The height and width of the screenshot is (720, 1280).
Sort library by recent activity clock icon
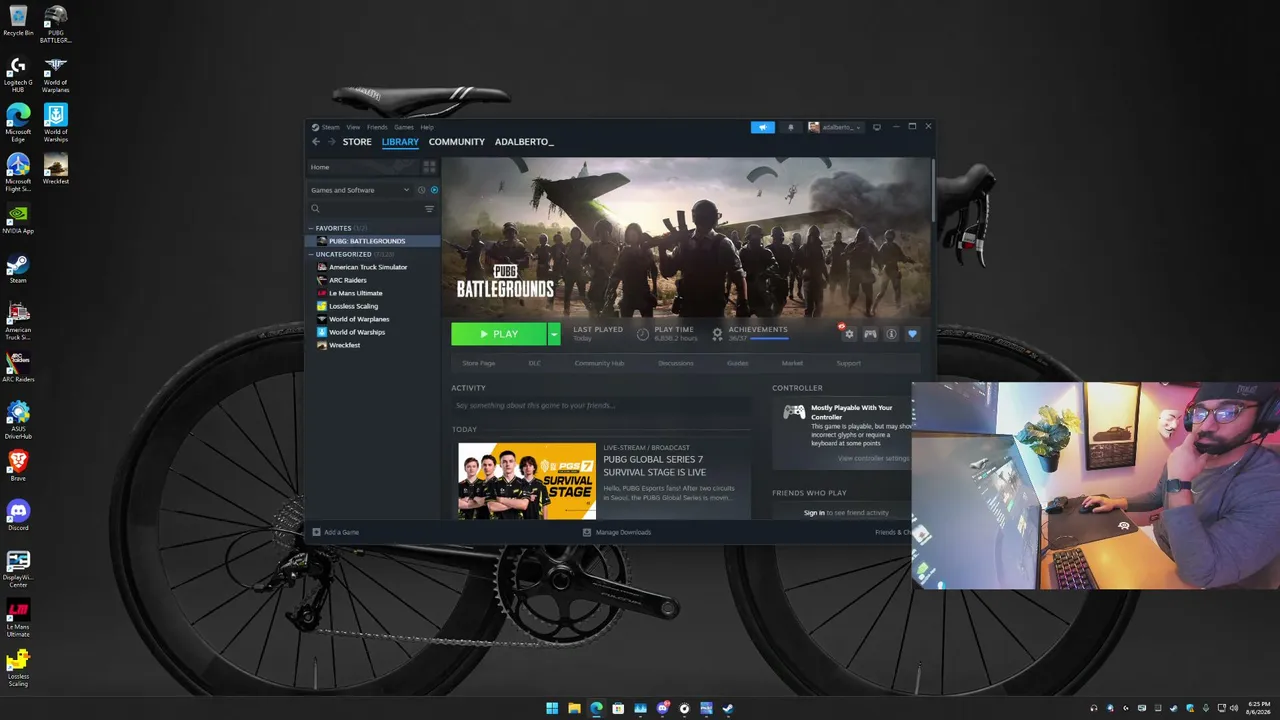coord(422,190)
